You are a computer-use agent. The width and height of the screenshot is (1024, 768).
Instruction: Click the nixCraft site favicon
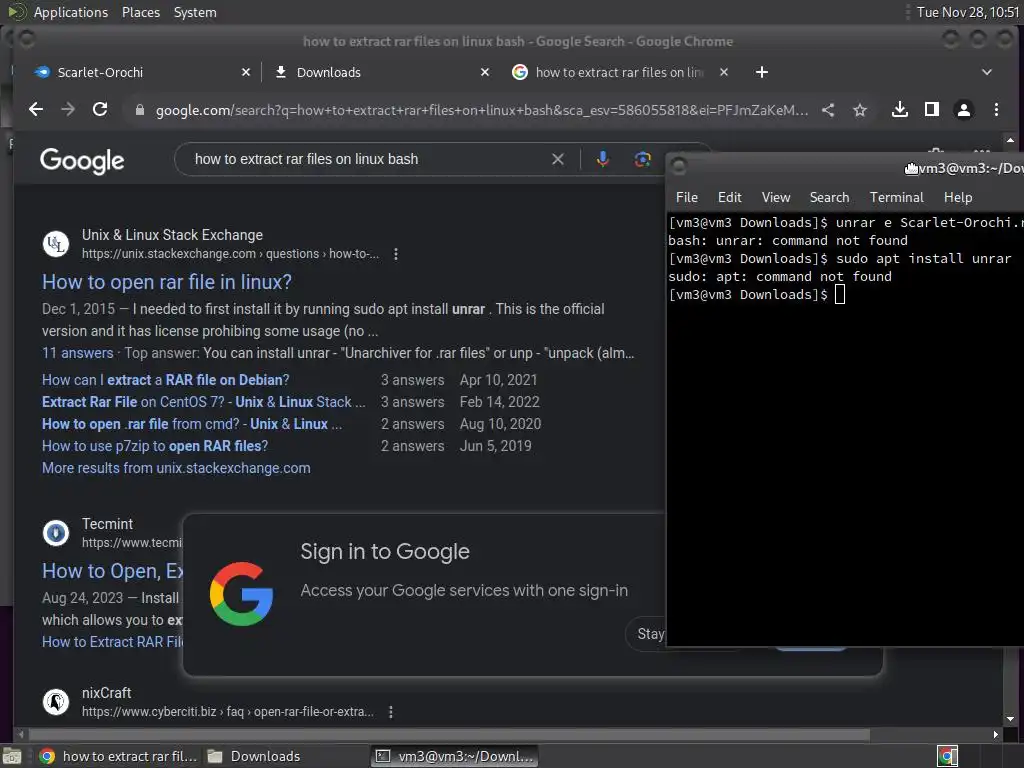[x=56, y=702]
